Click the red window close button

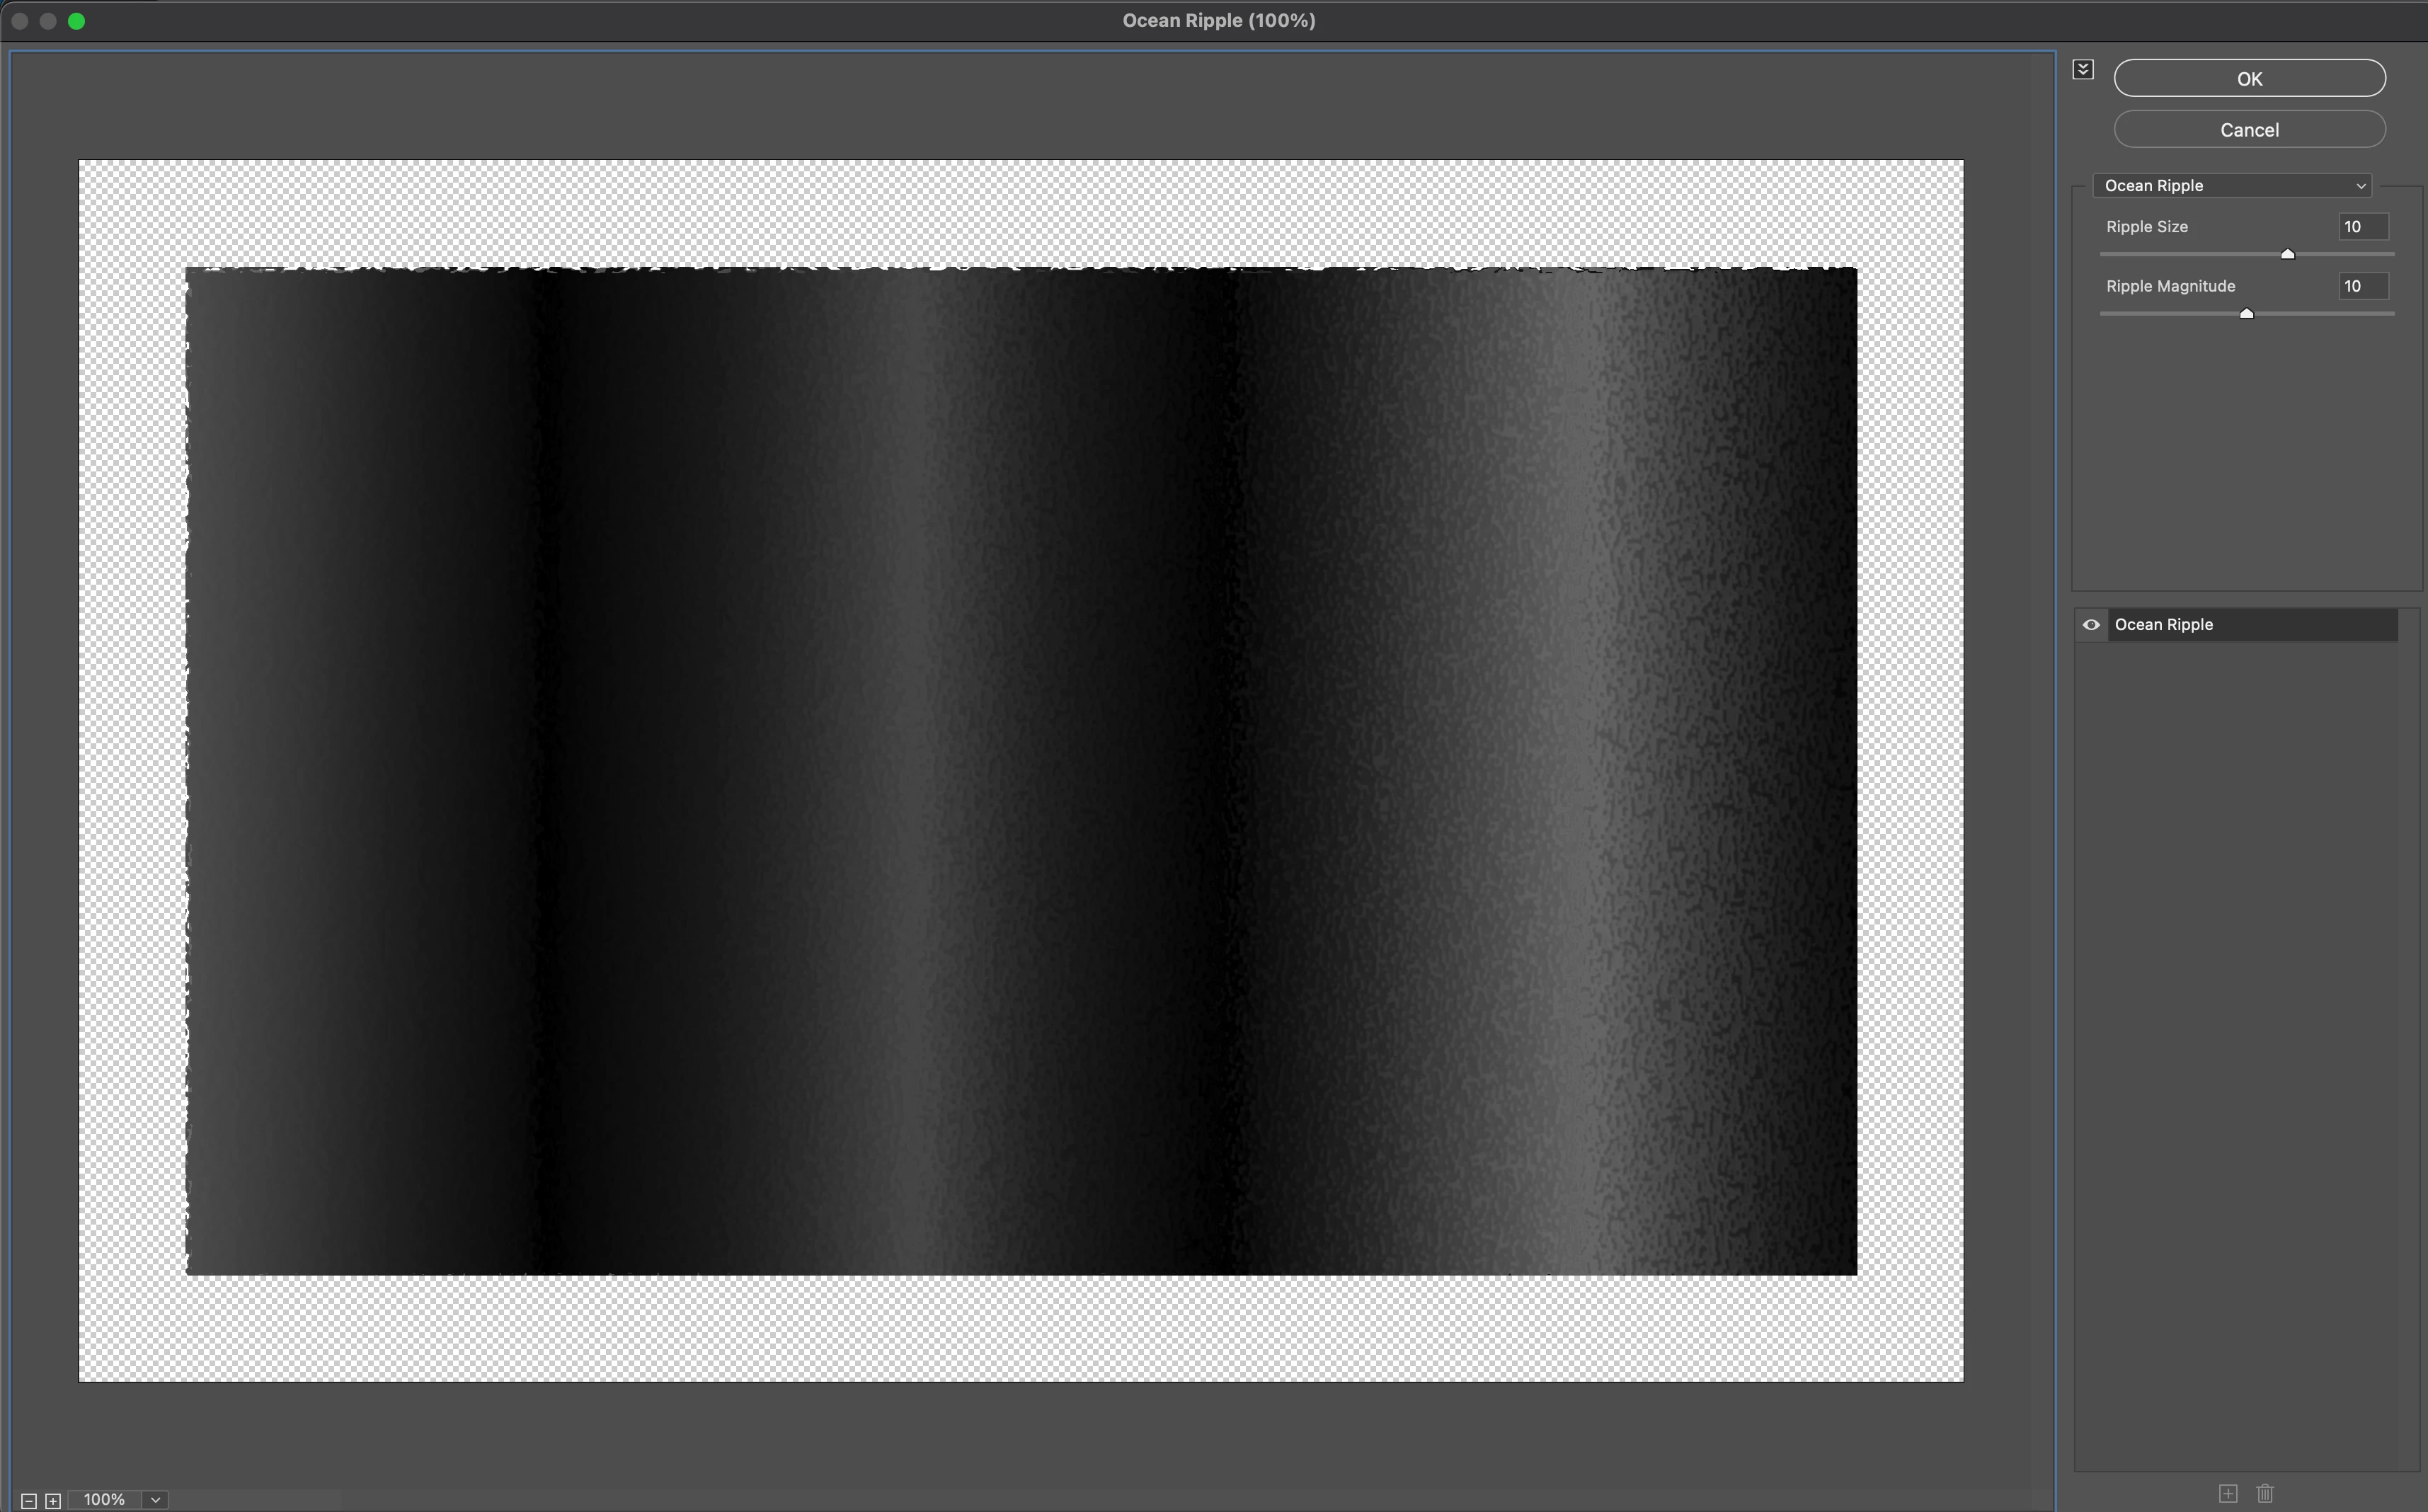pyautogui.click(x=19, y=21)
